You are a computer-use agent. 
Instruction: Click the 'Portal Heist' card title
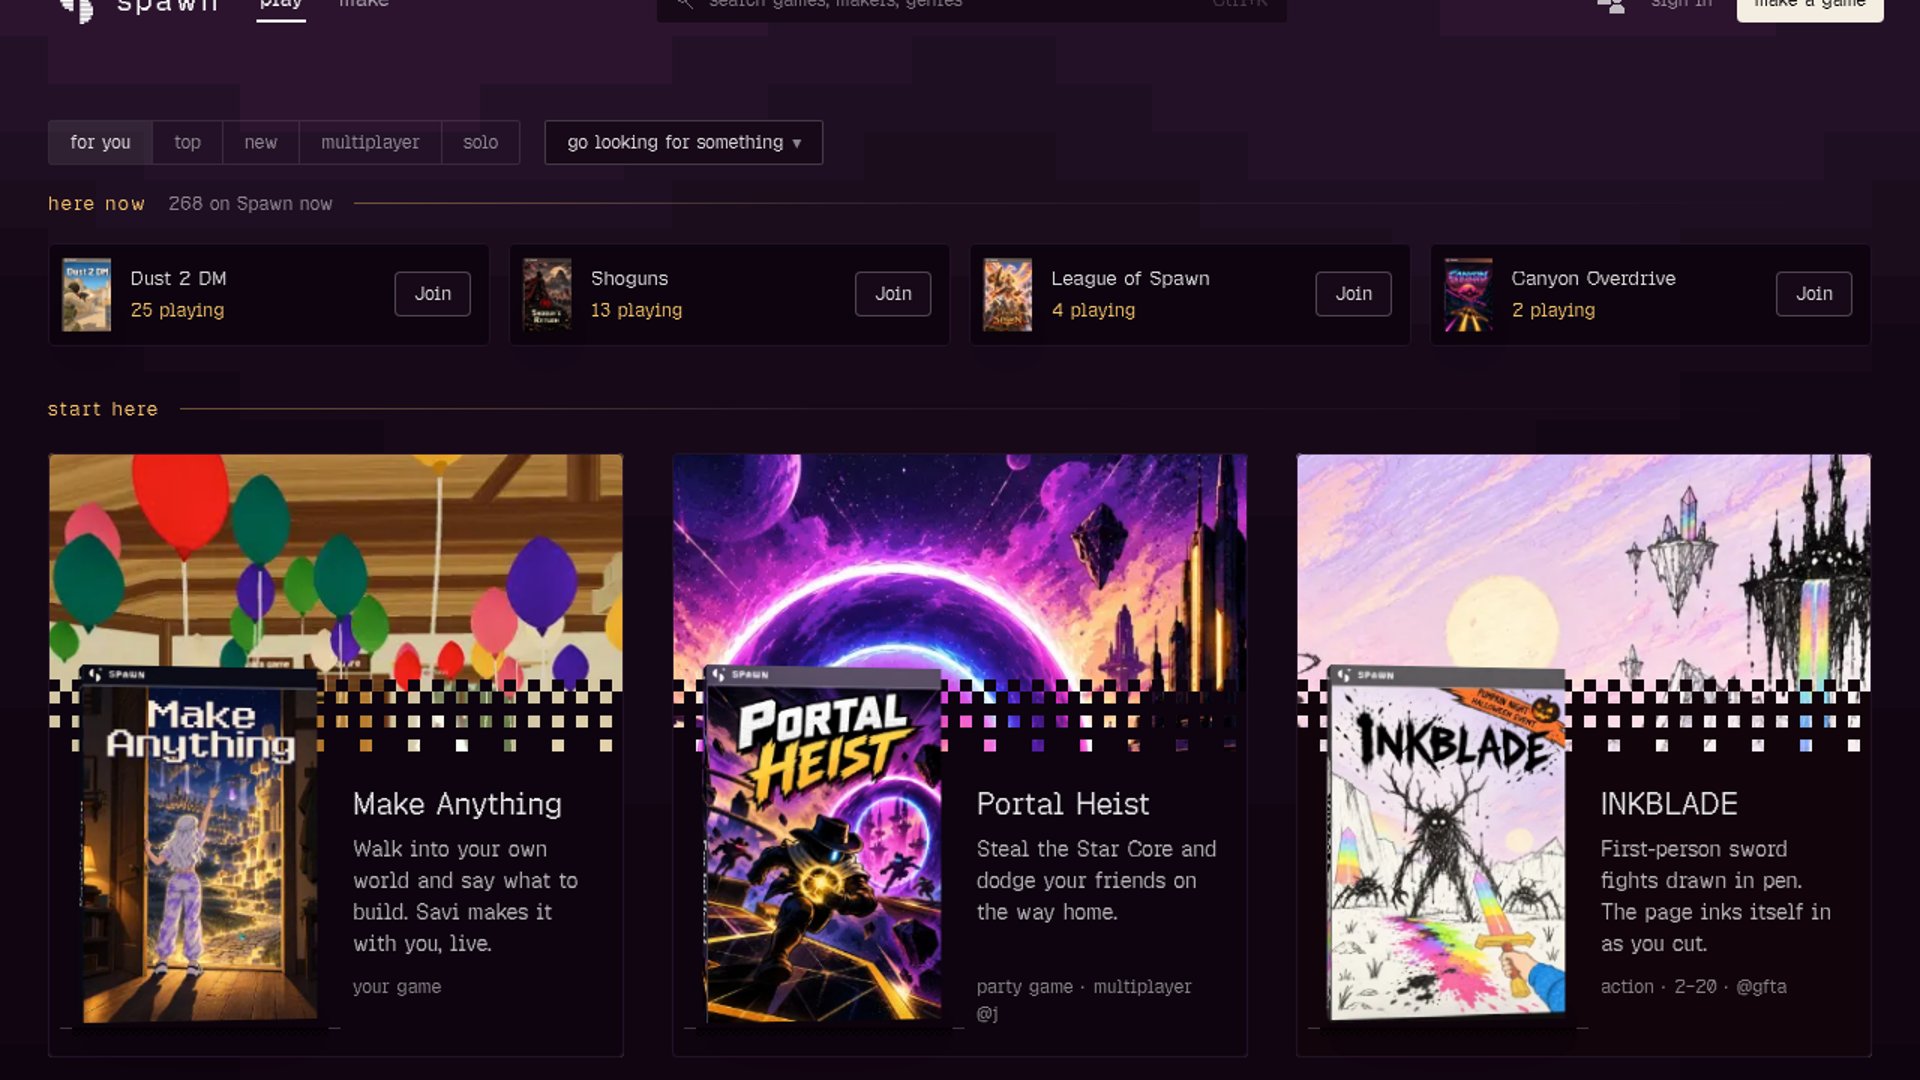(x=1063, y=804)
